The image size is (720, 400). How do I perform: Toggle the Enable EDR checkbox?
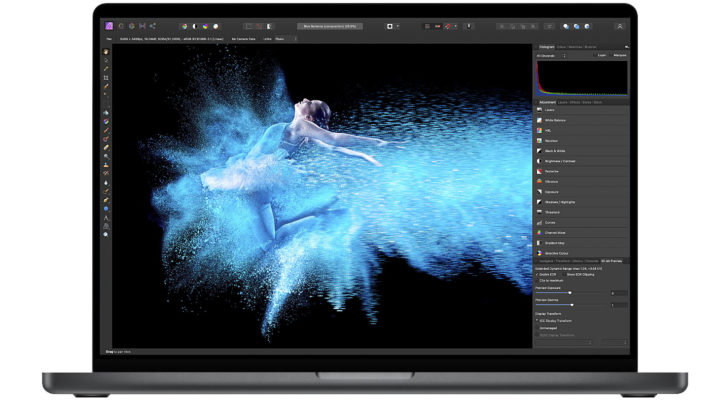tap(537, 274)
